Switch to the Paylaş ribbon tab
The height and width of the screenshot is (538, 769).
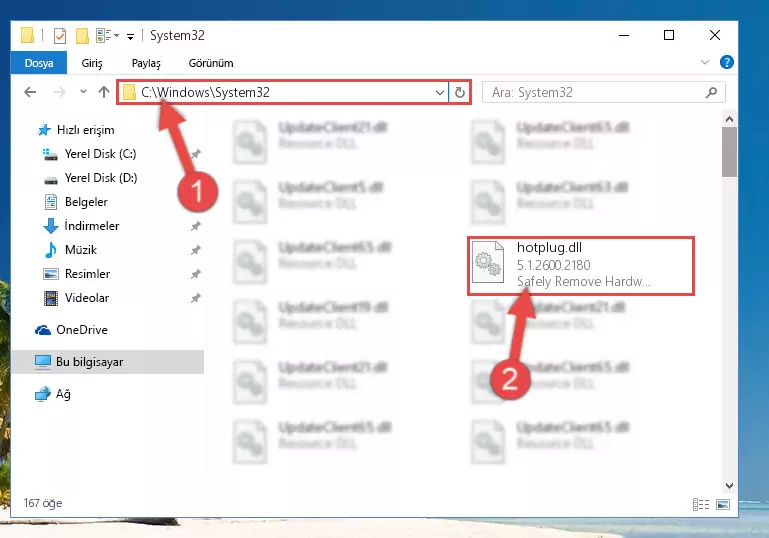point(146,63)
